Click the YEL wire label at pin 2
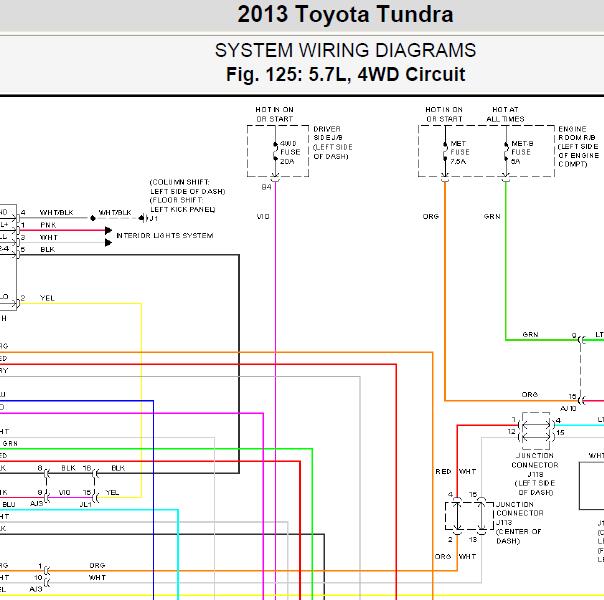Image resolution: width=604 pixels, height=600 pixels. click(47, 298)
